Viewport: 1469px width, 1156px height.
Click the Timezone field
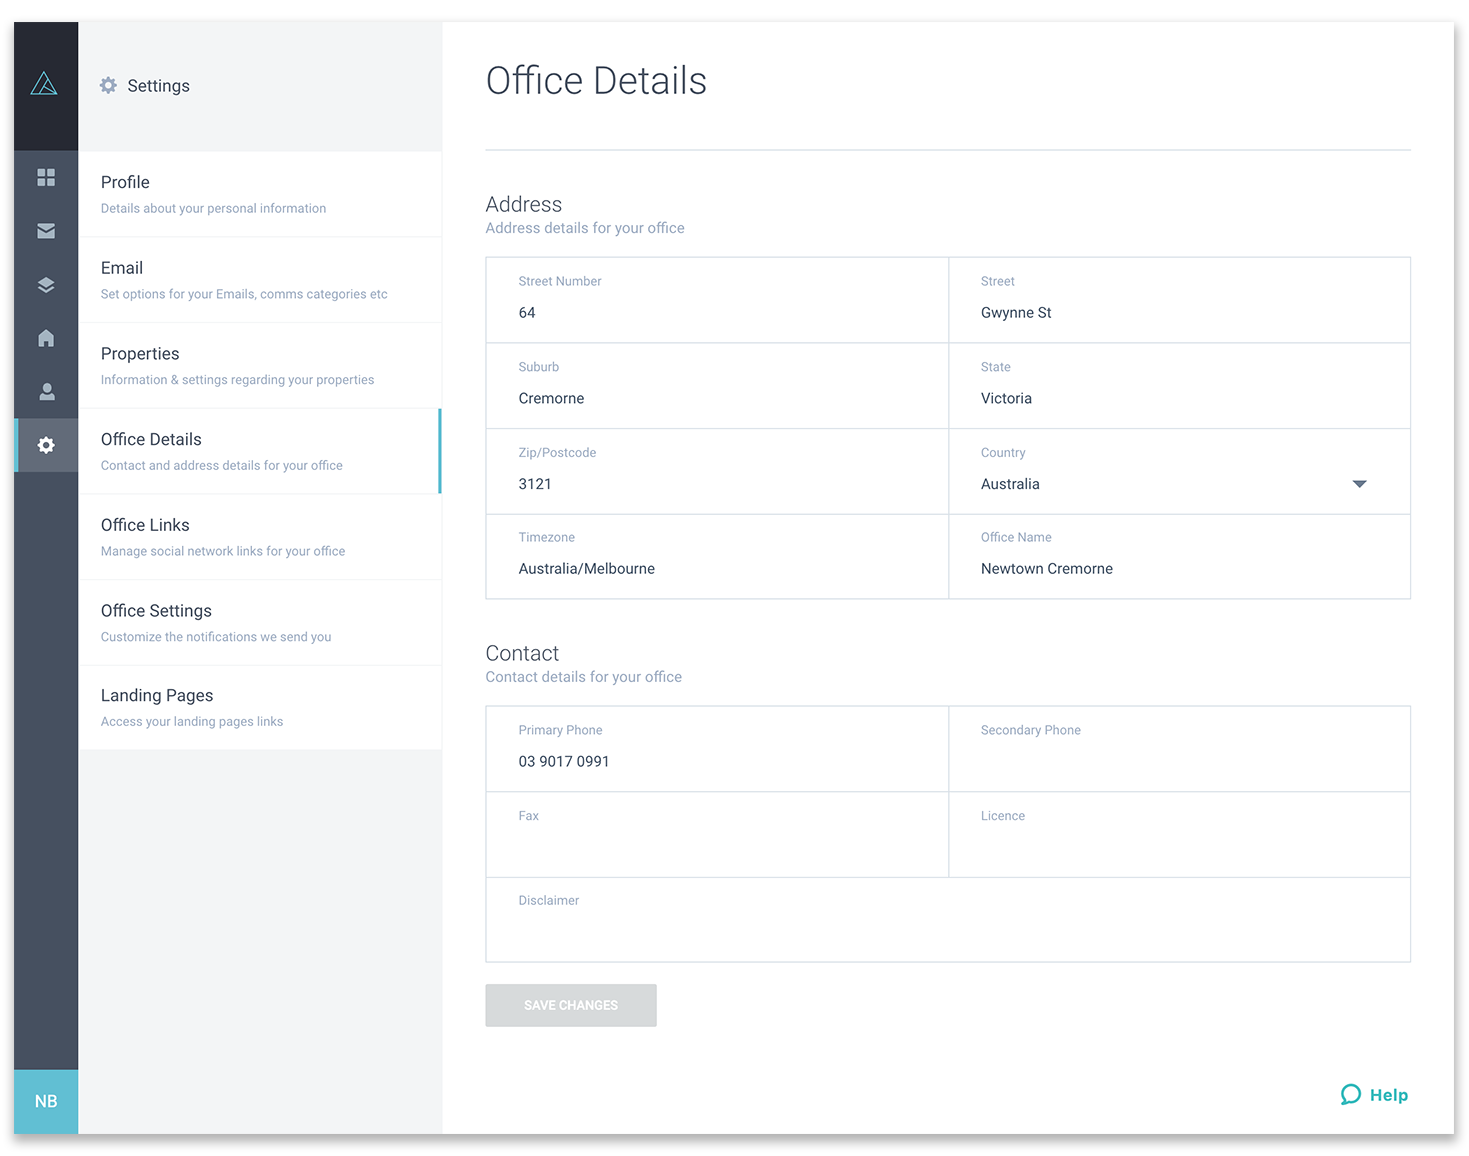click(x=717, y=557)
